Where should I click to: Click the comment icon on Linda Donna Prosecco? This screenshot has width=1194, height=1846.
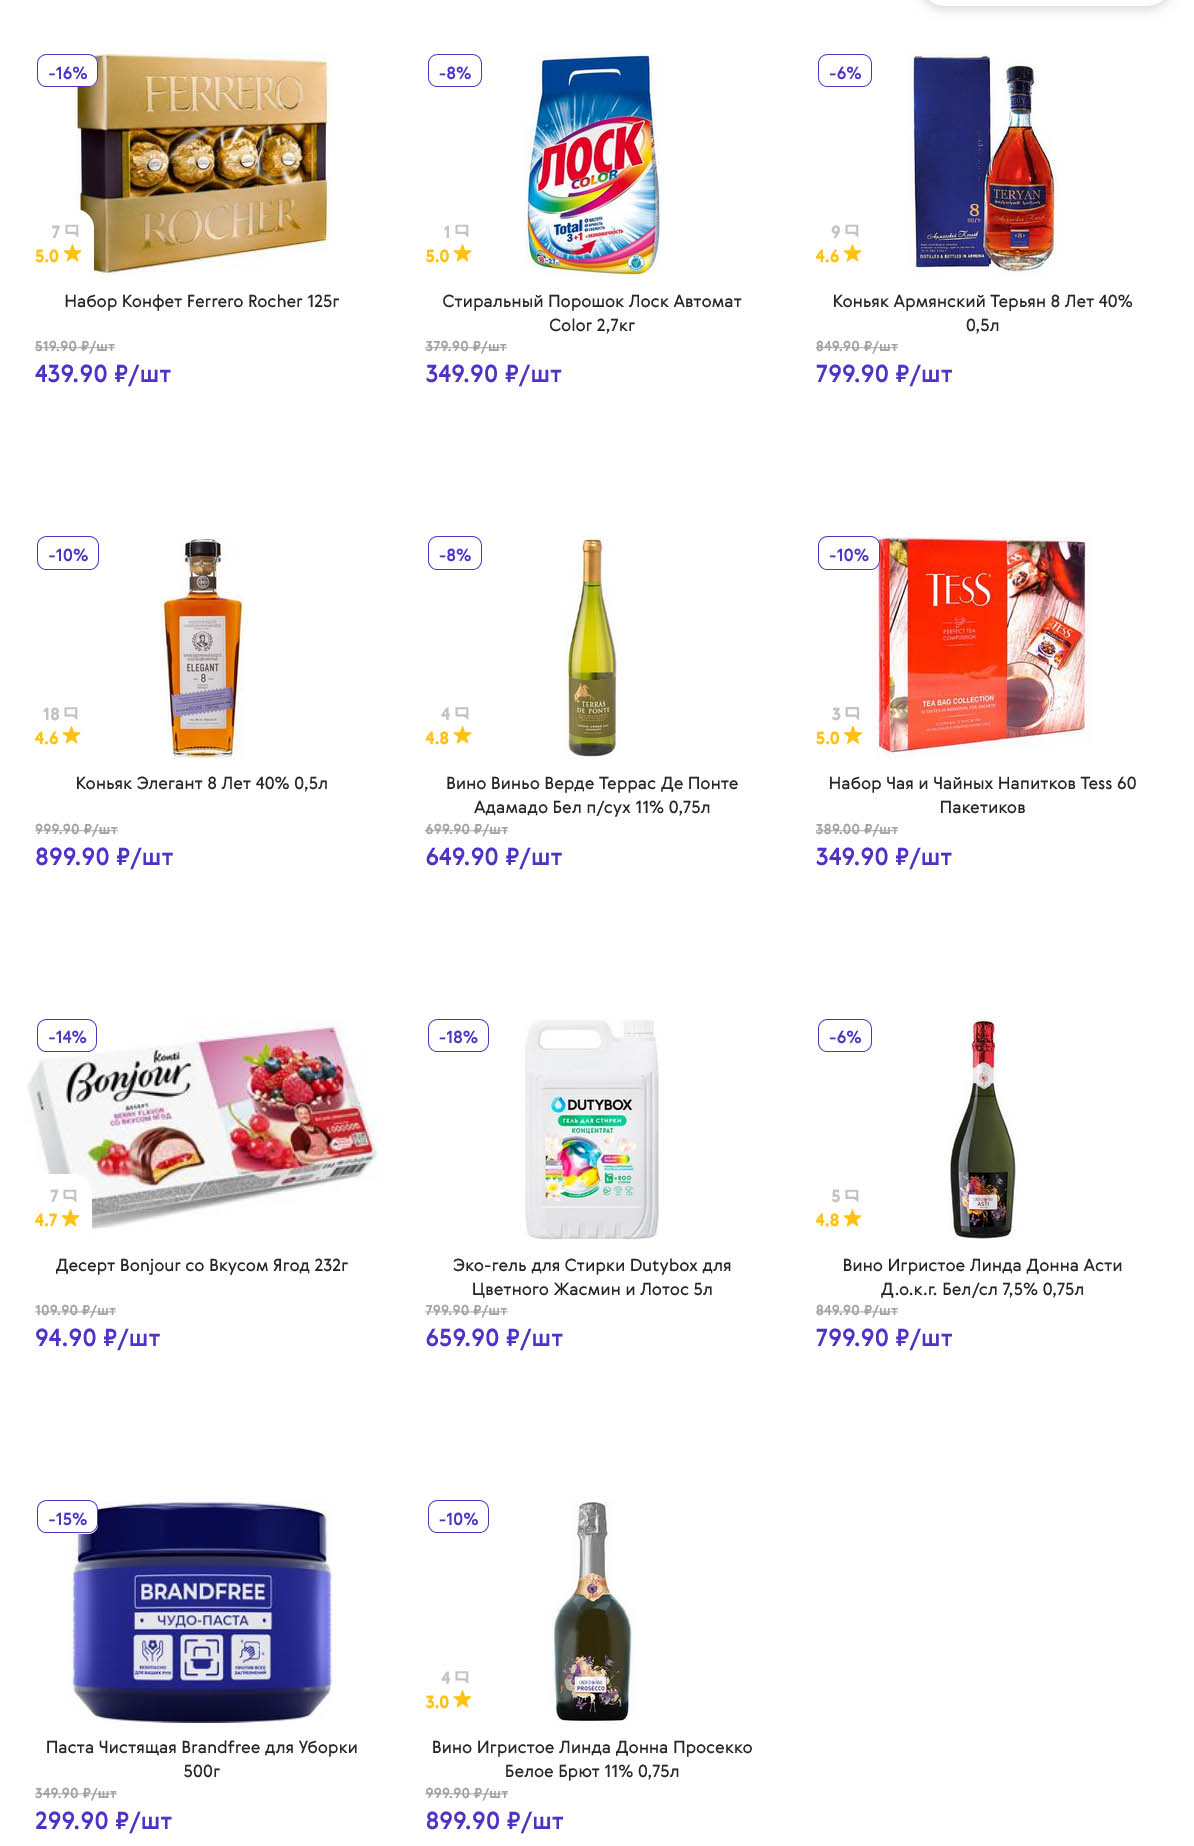click(462, 1677)
